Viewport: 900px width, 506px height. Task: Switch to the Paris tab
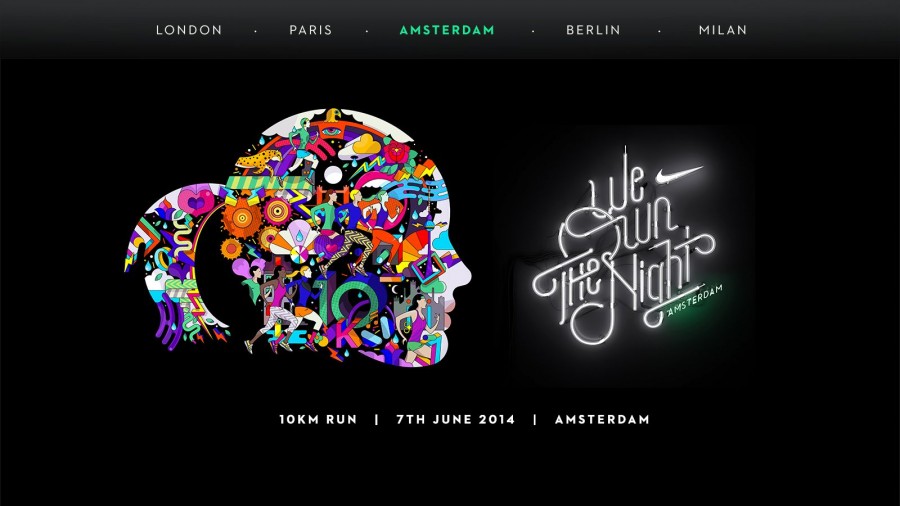tap(311, 30)
